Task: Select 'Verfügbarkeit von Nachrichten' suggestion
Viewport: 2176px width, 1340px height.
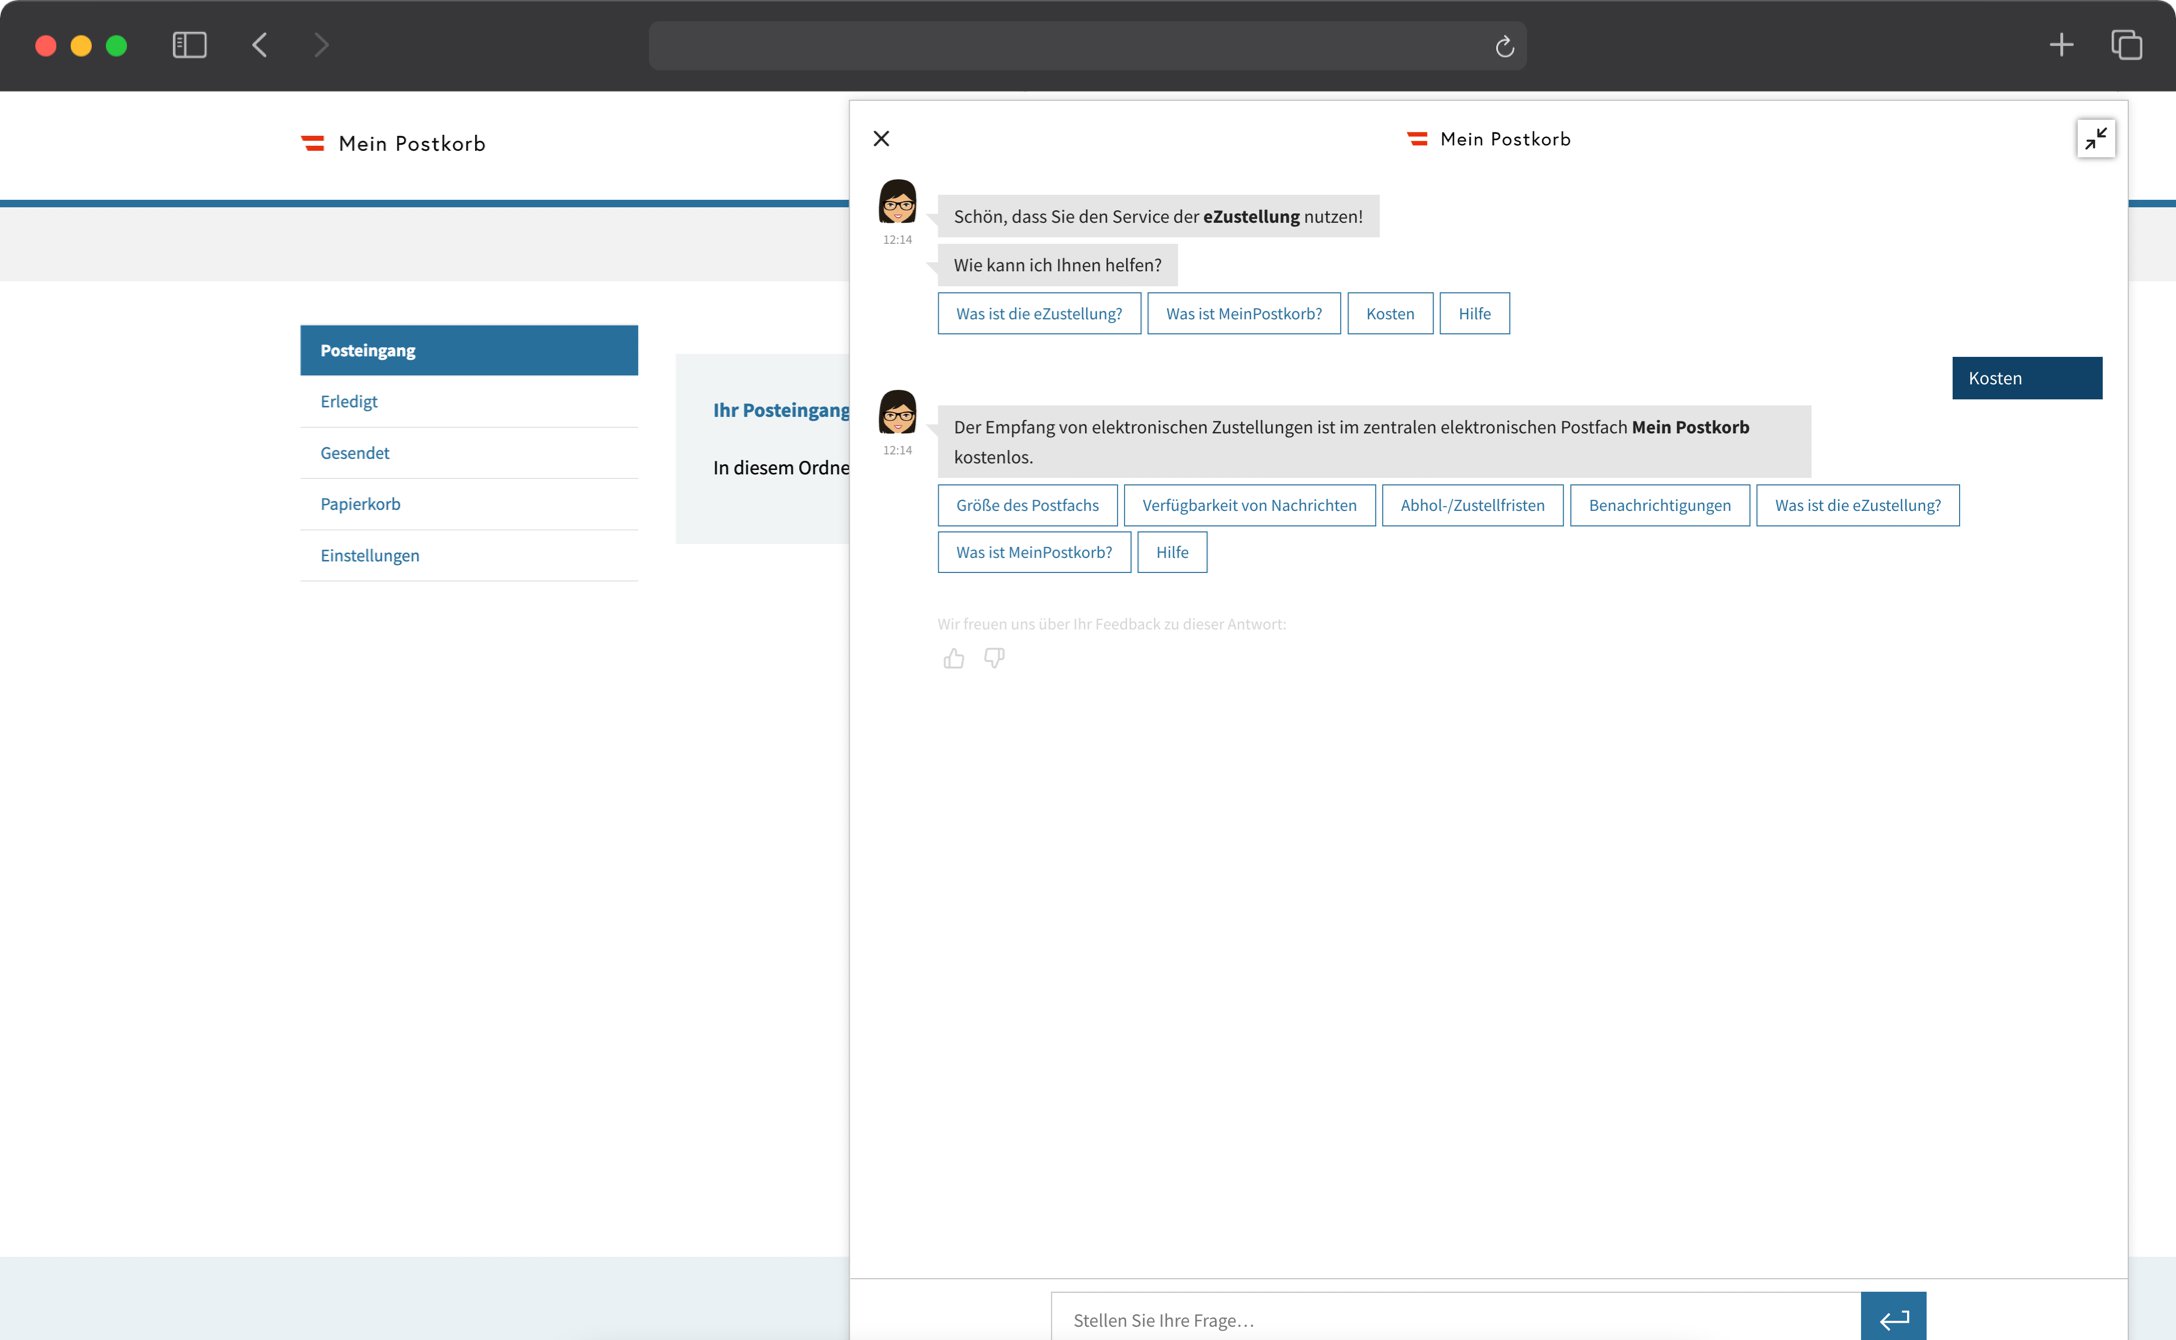Action: tap(1249, 505)
